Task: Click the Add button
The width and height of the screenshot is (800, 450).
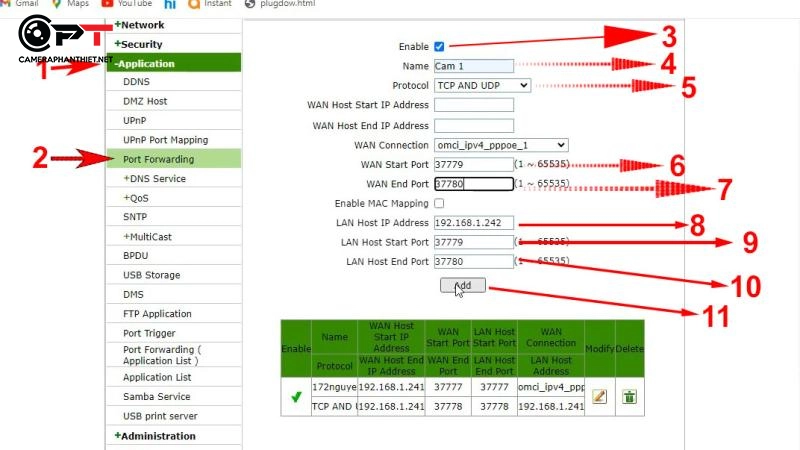Action: click(x=462, y=285)
